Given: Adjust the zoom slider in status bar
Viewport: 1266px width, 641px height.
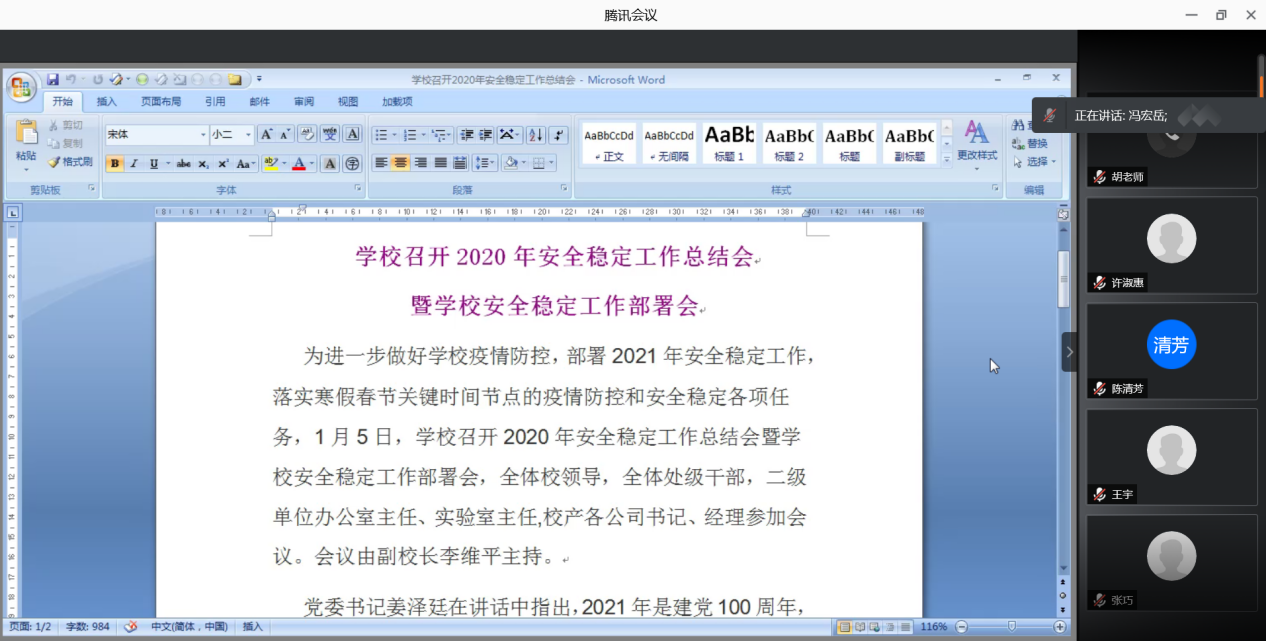Looking at the screenshot, I should pyautogui.click(x=1011, y=626).
